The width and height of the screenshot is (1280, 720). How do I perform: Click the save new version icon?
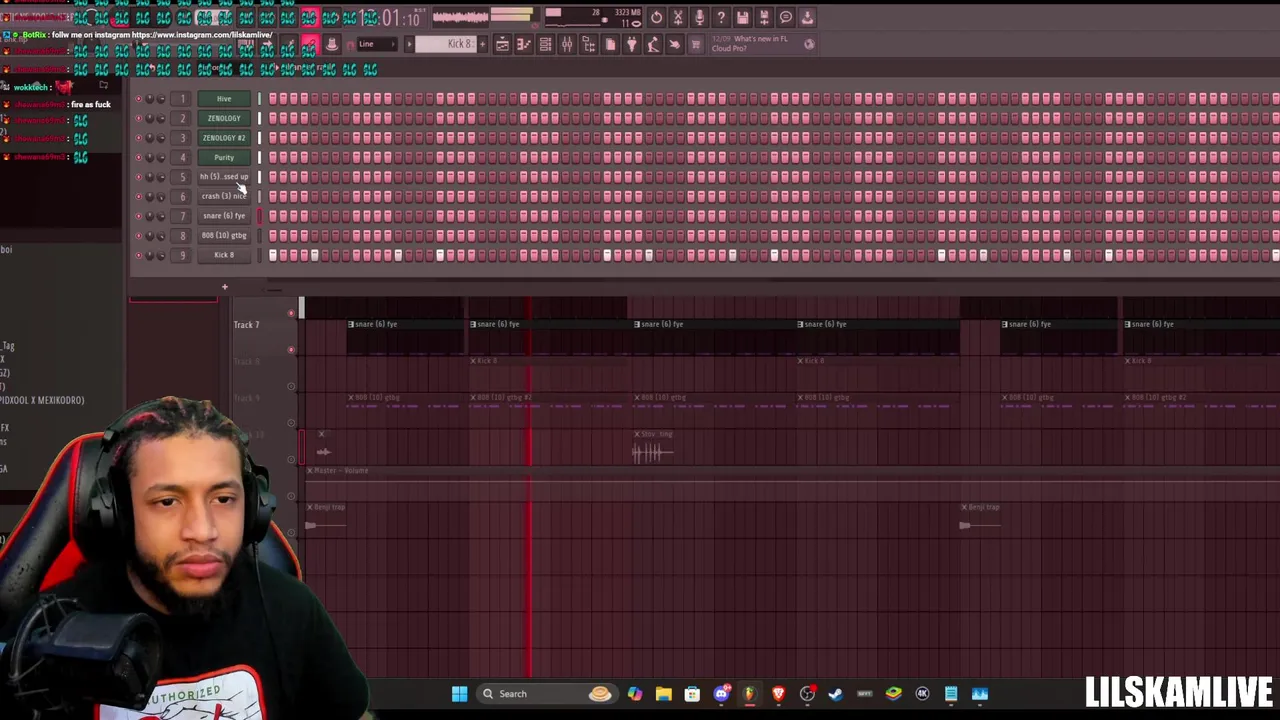[764, 17]
